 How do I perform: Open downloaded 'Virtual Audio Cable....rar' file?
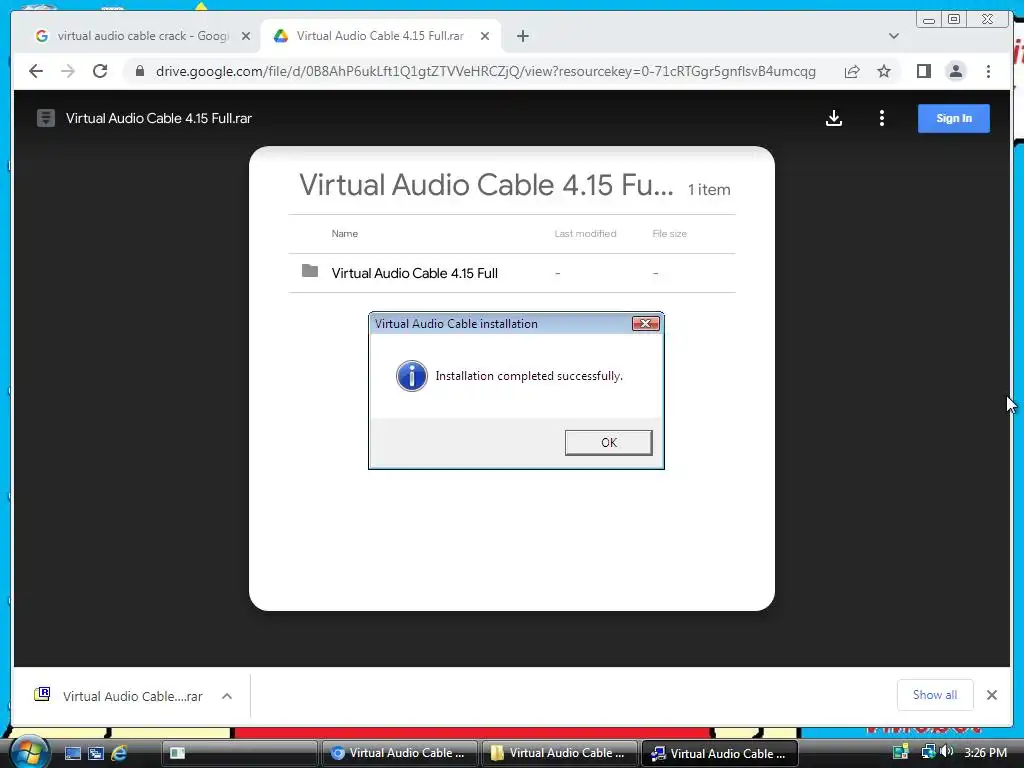pyautogui.click(x=119, y=696)
